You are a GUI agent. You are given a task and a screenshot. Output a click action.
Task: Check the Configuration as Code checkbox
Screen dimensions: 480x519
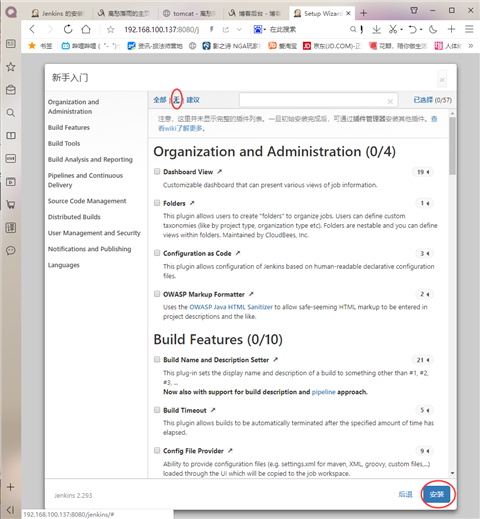[157, 253]
